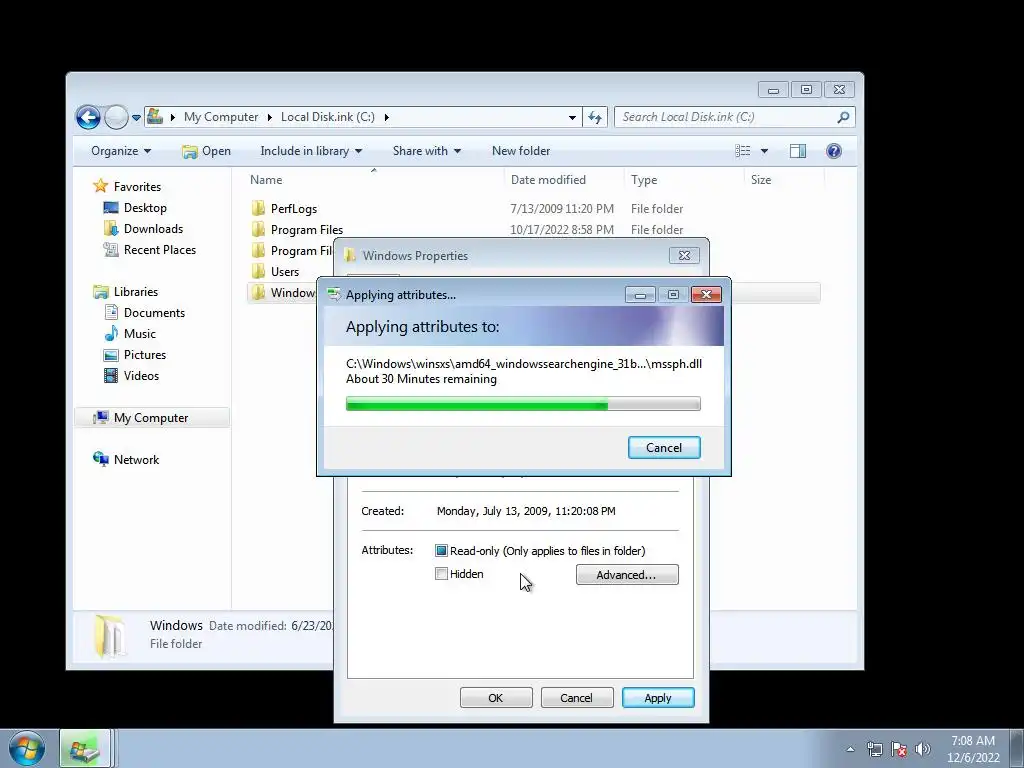This screenshot has width=1024, height=768.
Task: Click the attributes progress bar
Action: 522,404
